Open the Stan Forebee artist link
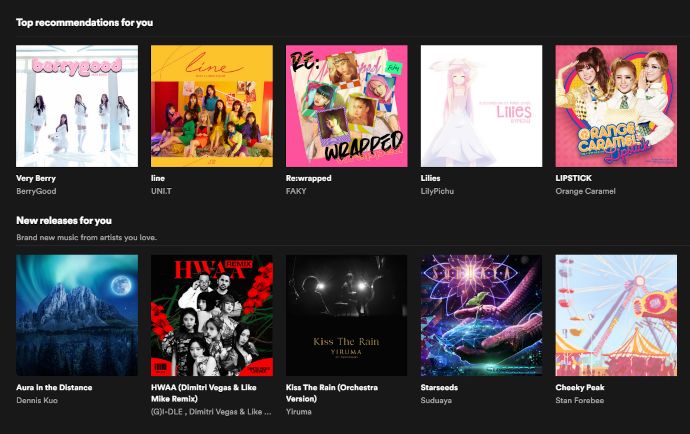 580,401
